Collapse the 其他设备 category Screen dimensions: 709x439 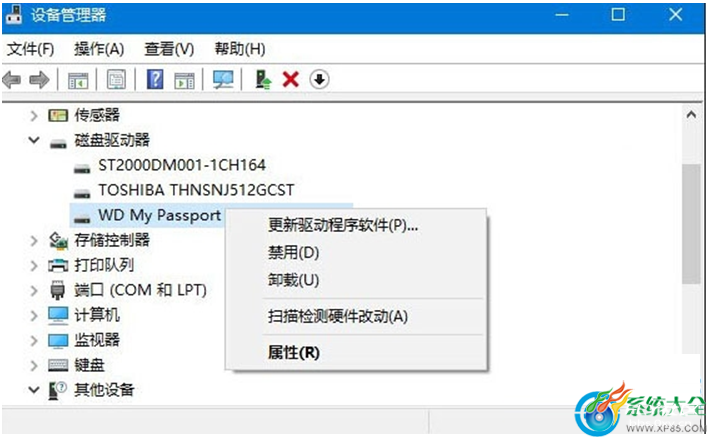click(x=34, y=389)
